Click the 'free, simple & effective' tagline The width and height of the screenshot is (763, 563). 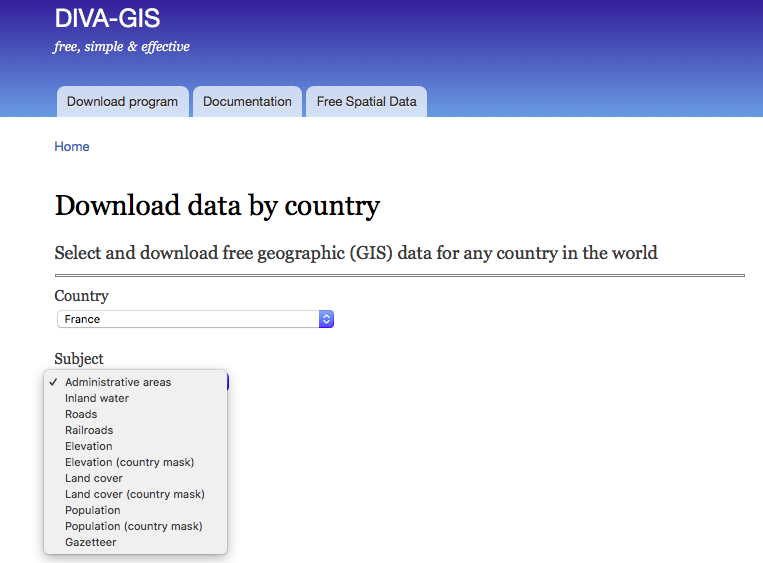122,47
